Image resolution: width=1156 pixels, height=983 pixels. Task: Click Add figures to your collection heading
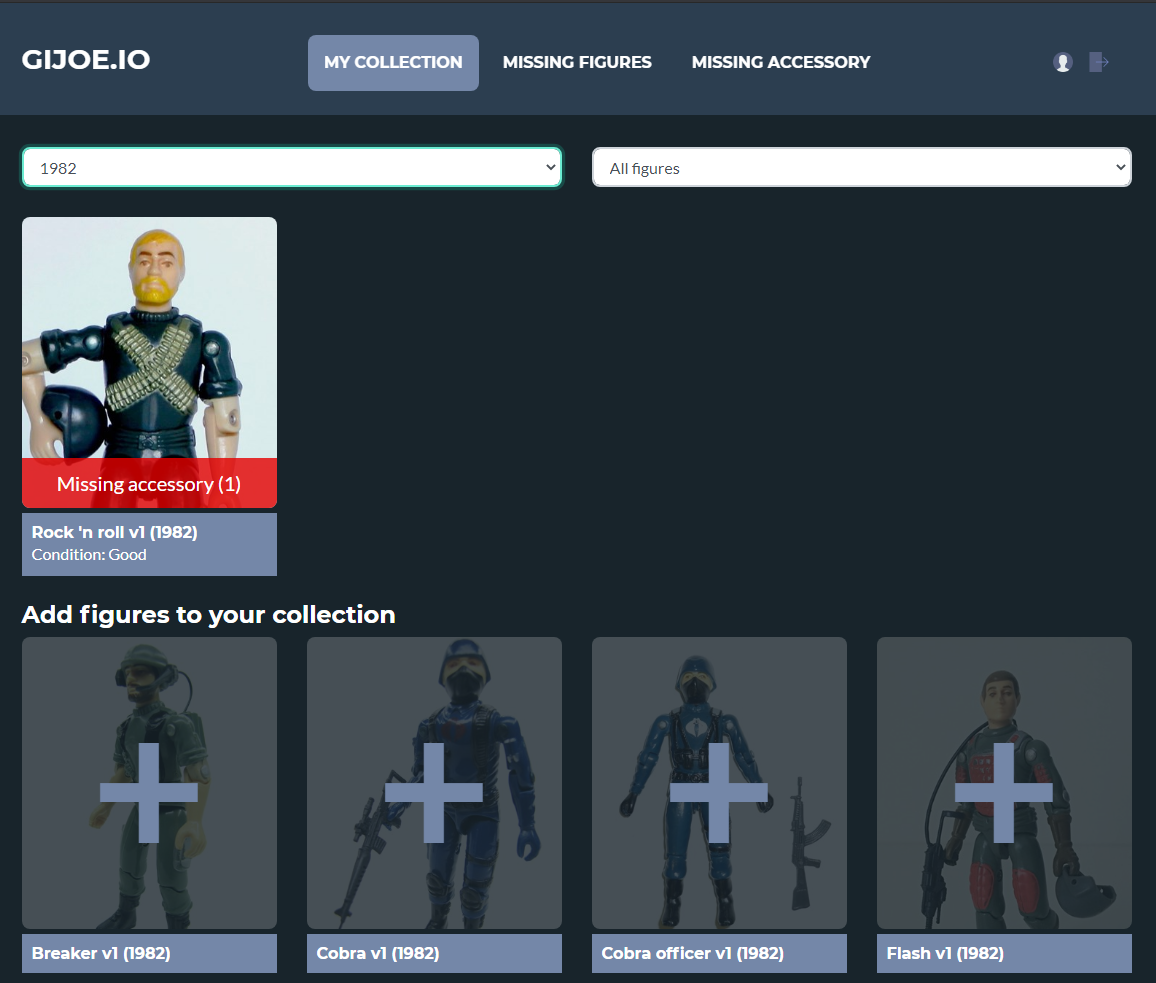point(209,614)
